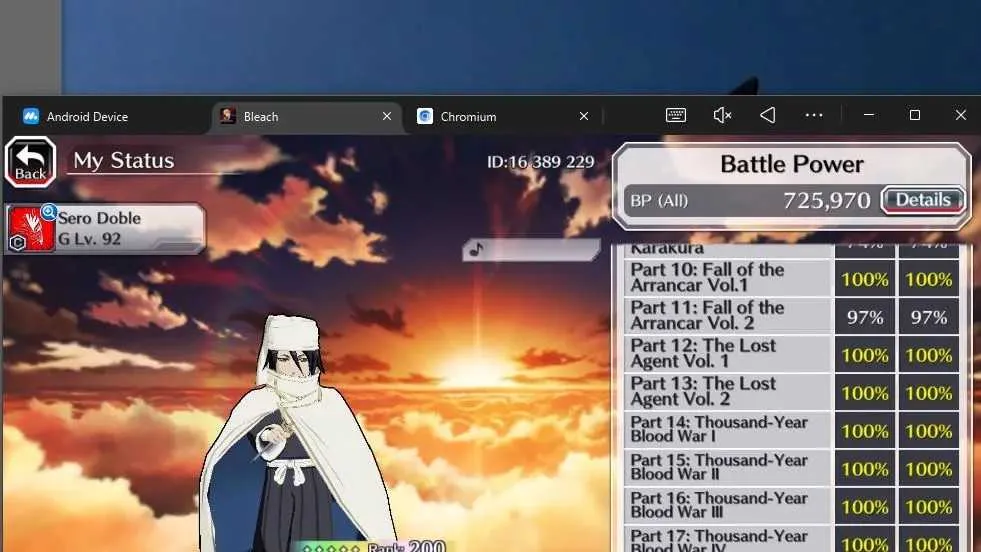Click second 100% value in Part 16 row
Screen dimensions: 981x552
929,507
